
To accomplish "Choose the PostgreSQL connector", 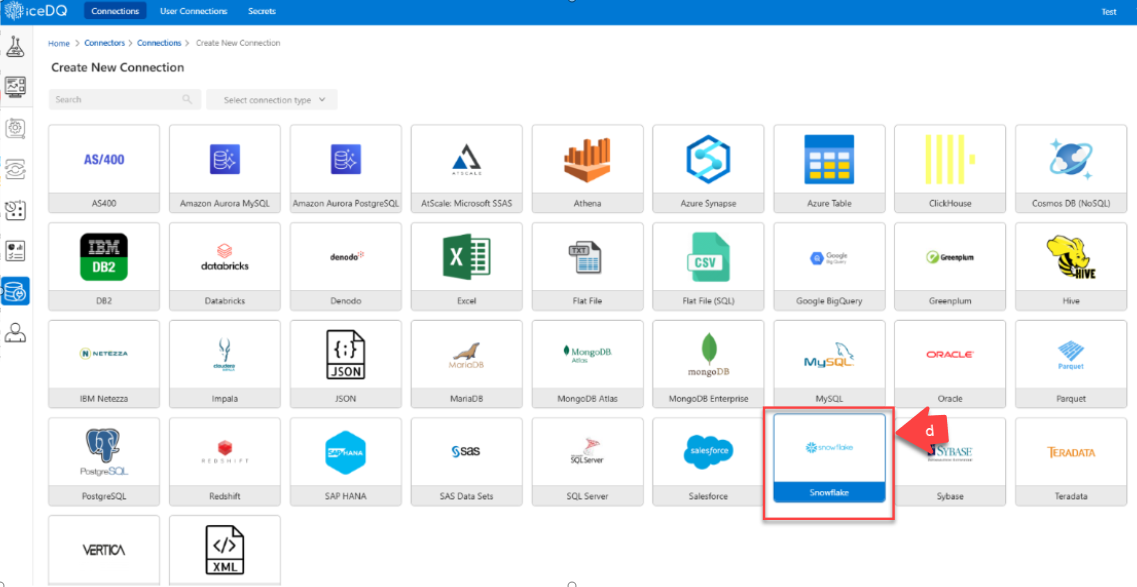I will point(103,462).
